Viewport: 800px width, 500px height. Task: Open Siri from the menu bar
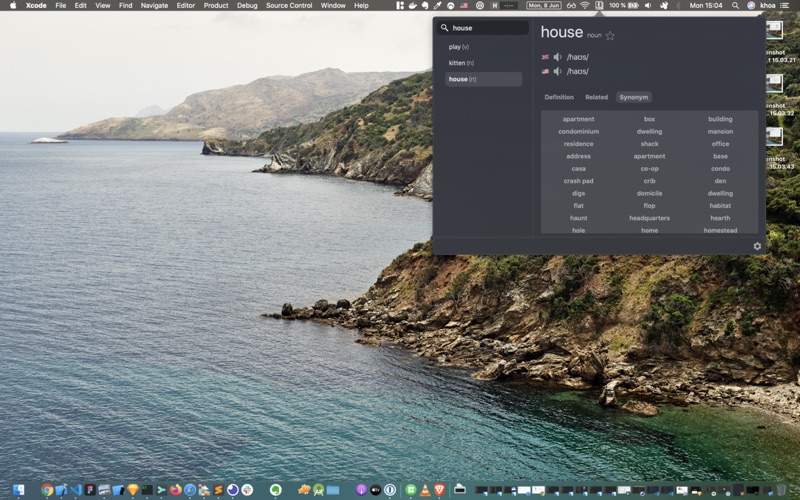(x=751, y=6)
